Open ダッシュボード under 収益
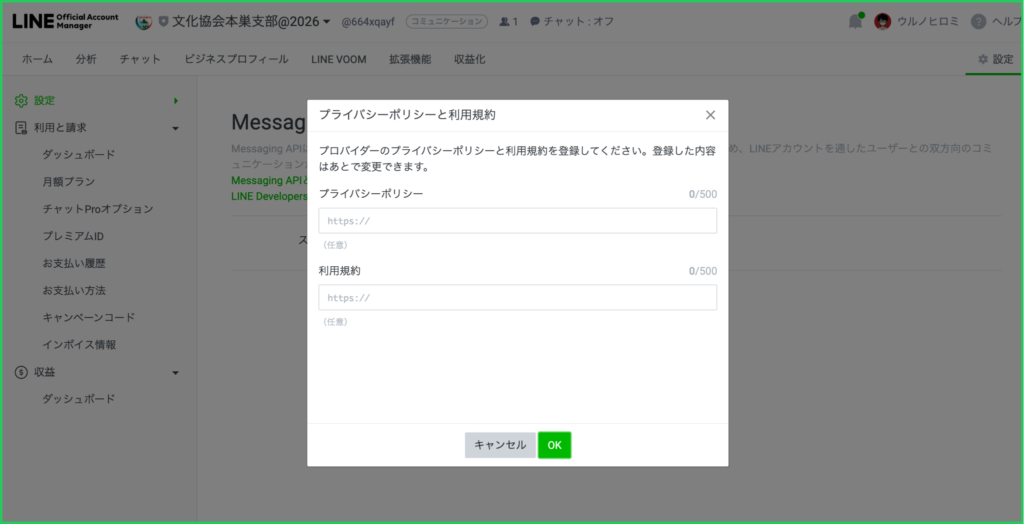Image resolution: width=1024 pixels, height=524 pixels. click(79, 399)
